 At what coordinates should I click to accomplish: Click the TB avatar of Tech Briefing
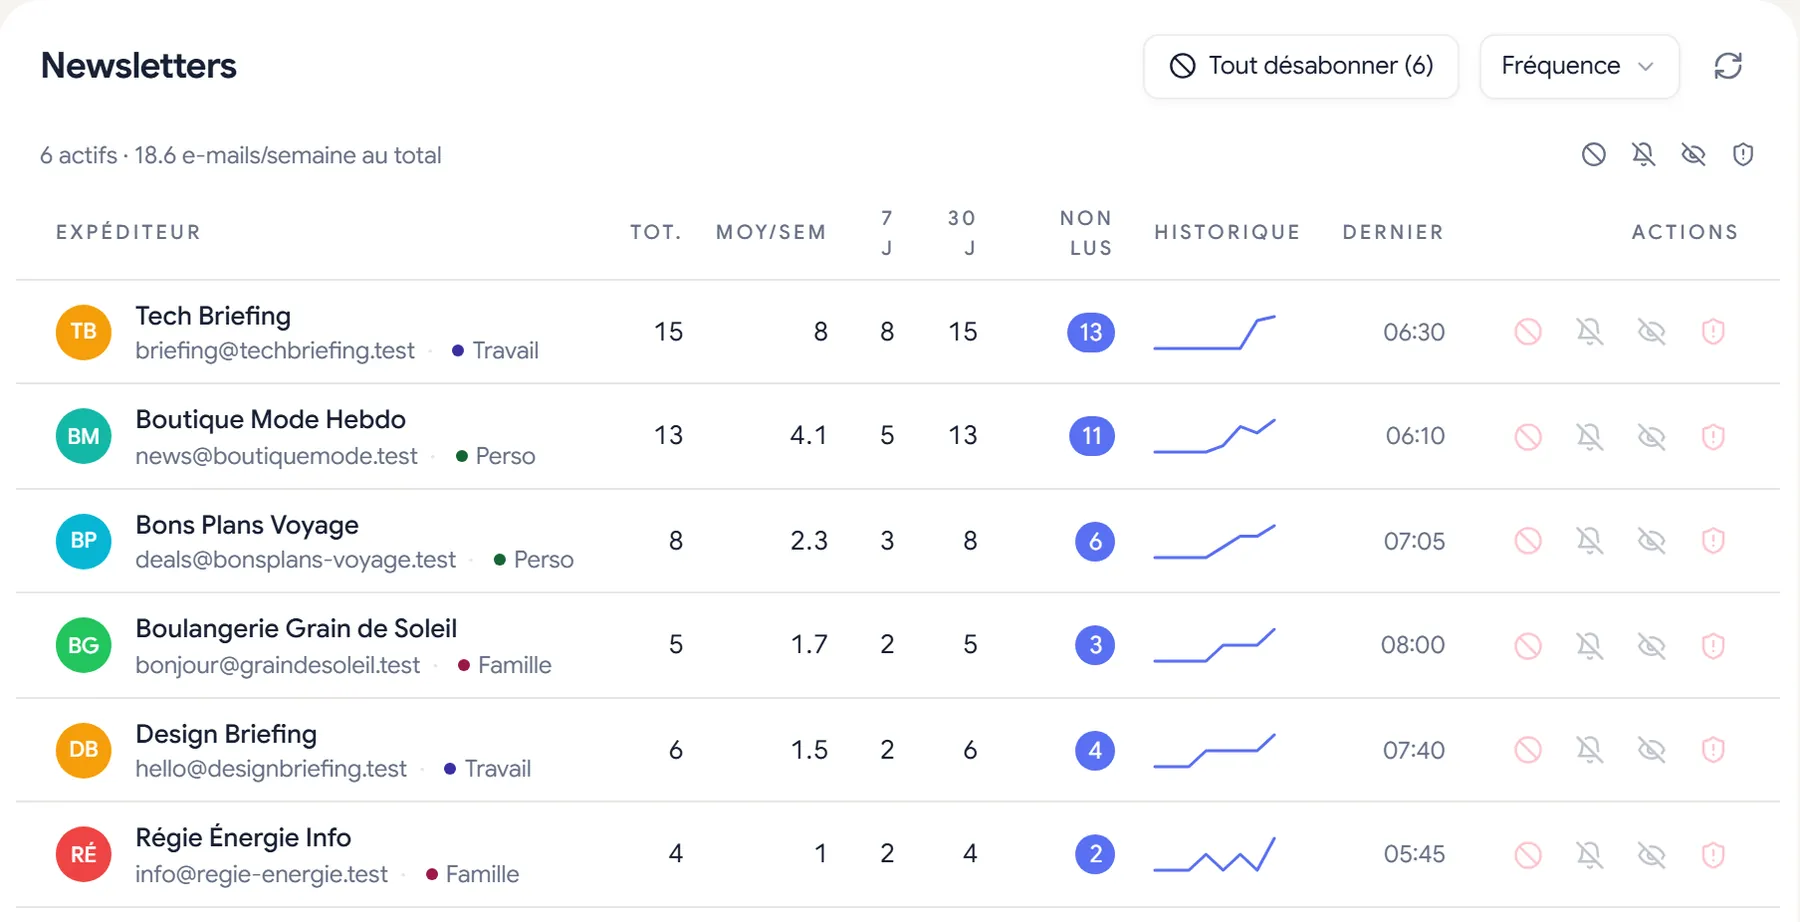(83, 332)
